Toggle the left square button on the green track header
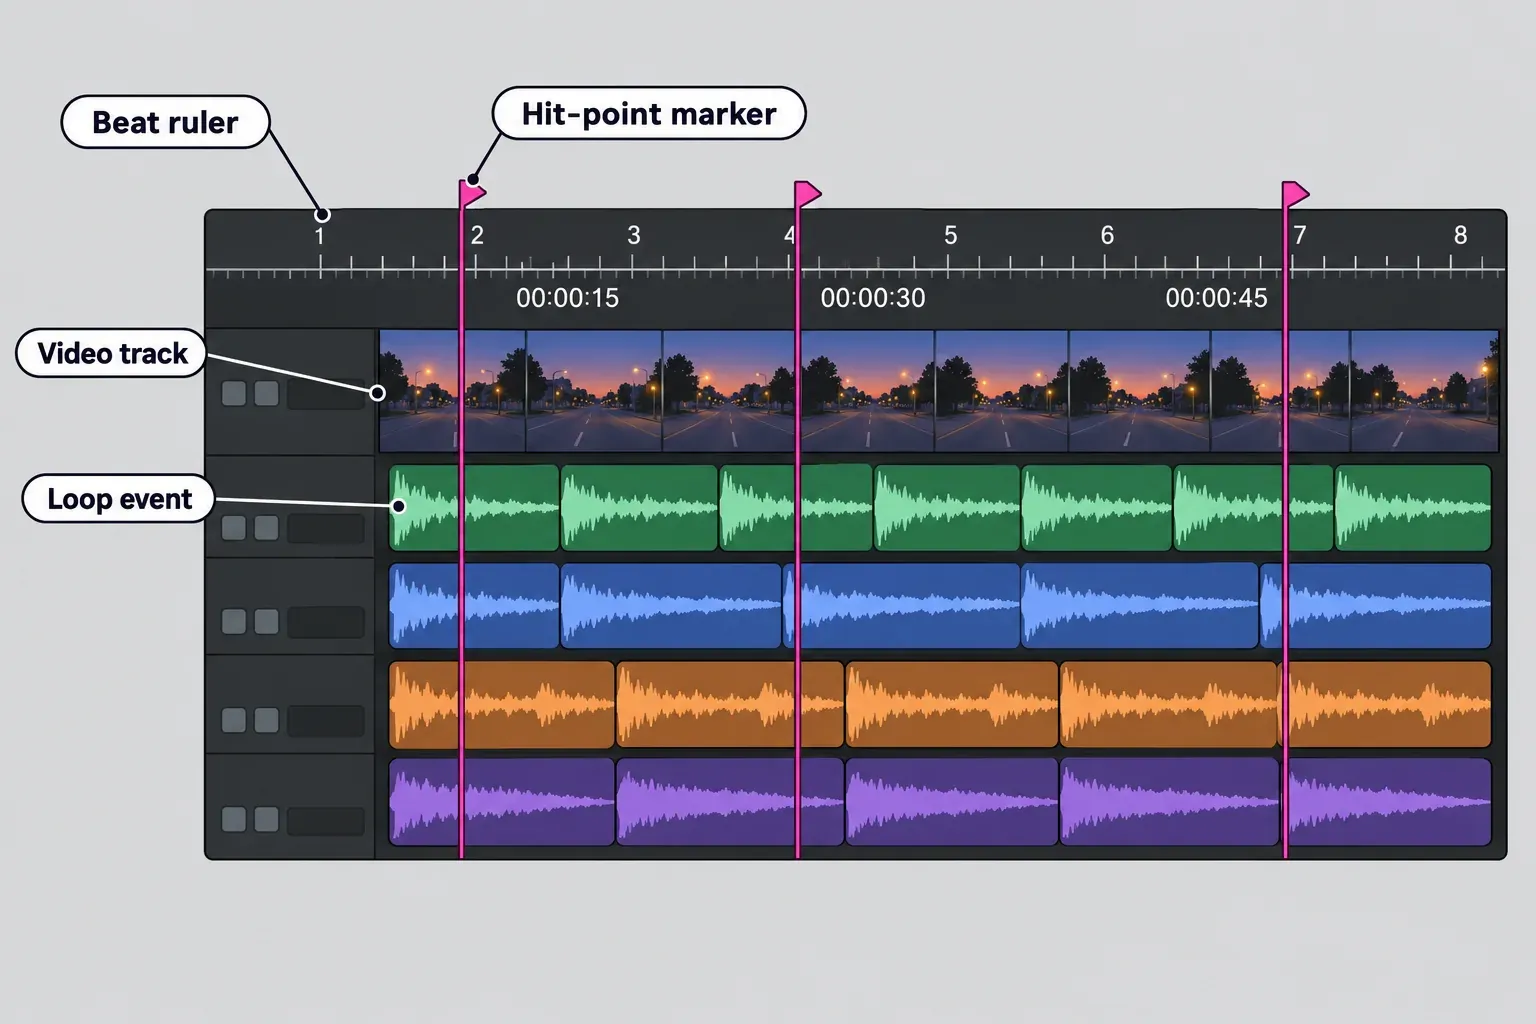1536x1024 pixels. click(x=234, y=528)
